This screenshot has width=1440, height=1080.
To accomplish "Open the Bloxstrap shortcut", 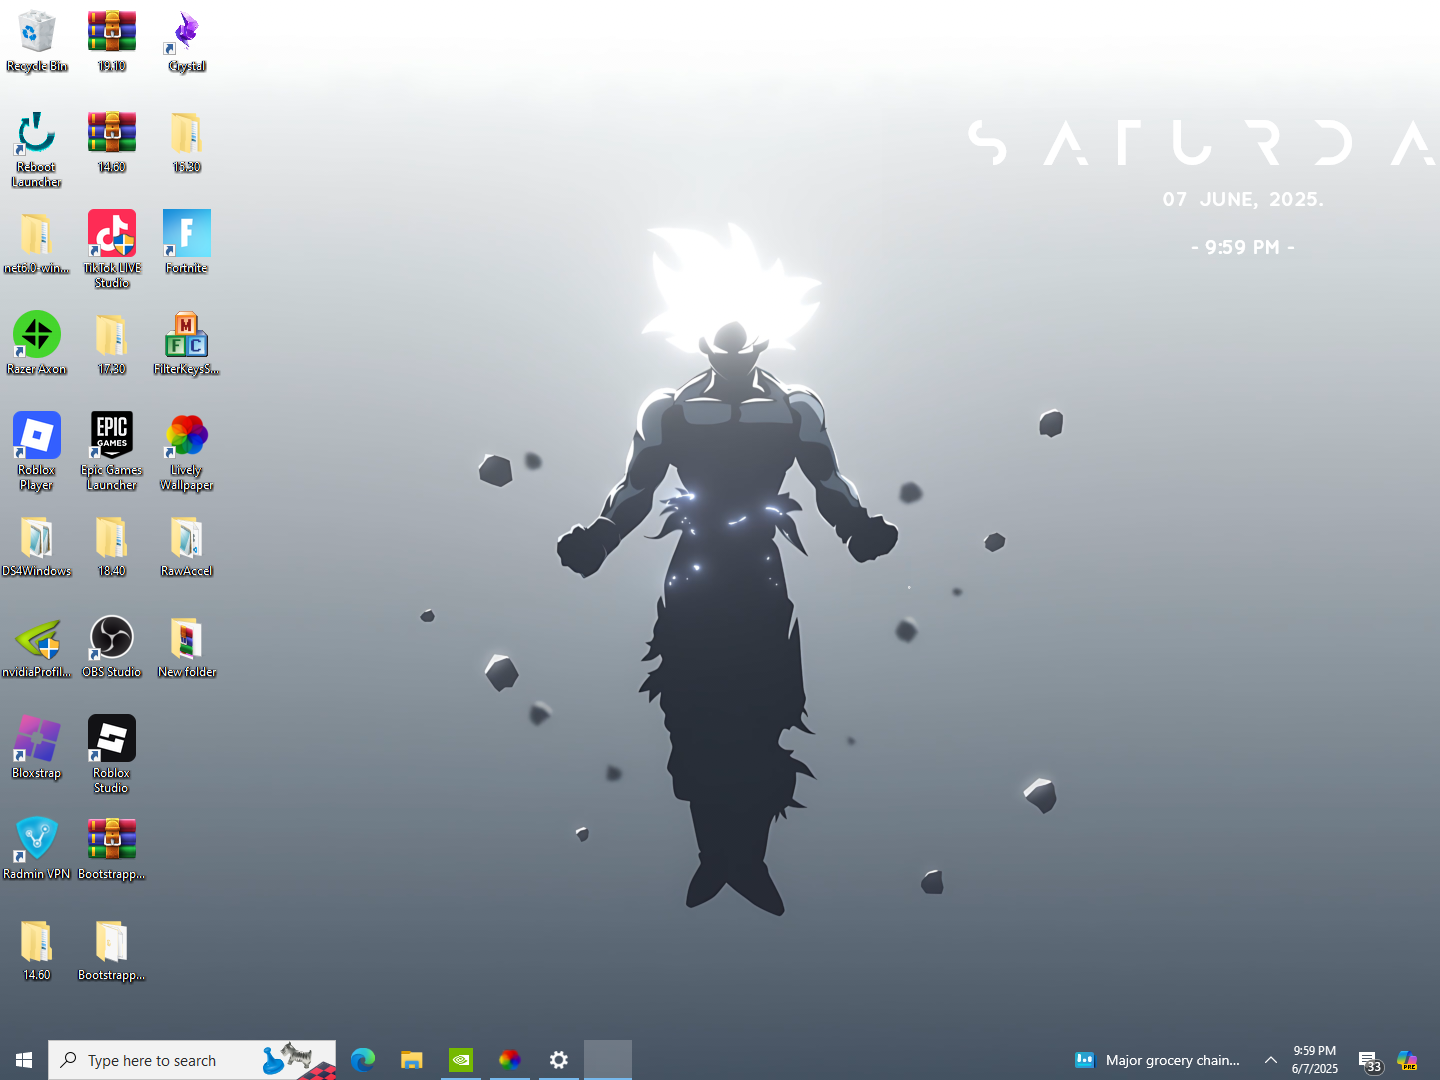I will point(37,748).
